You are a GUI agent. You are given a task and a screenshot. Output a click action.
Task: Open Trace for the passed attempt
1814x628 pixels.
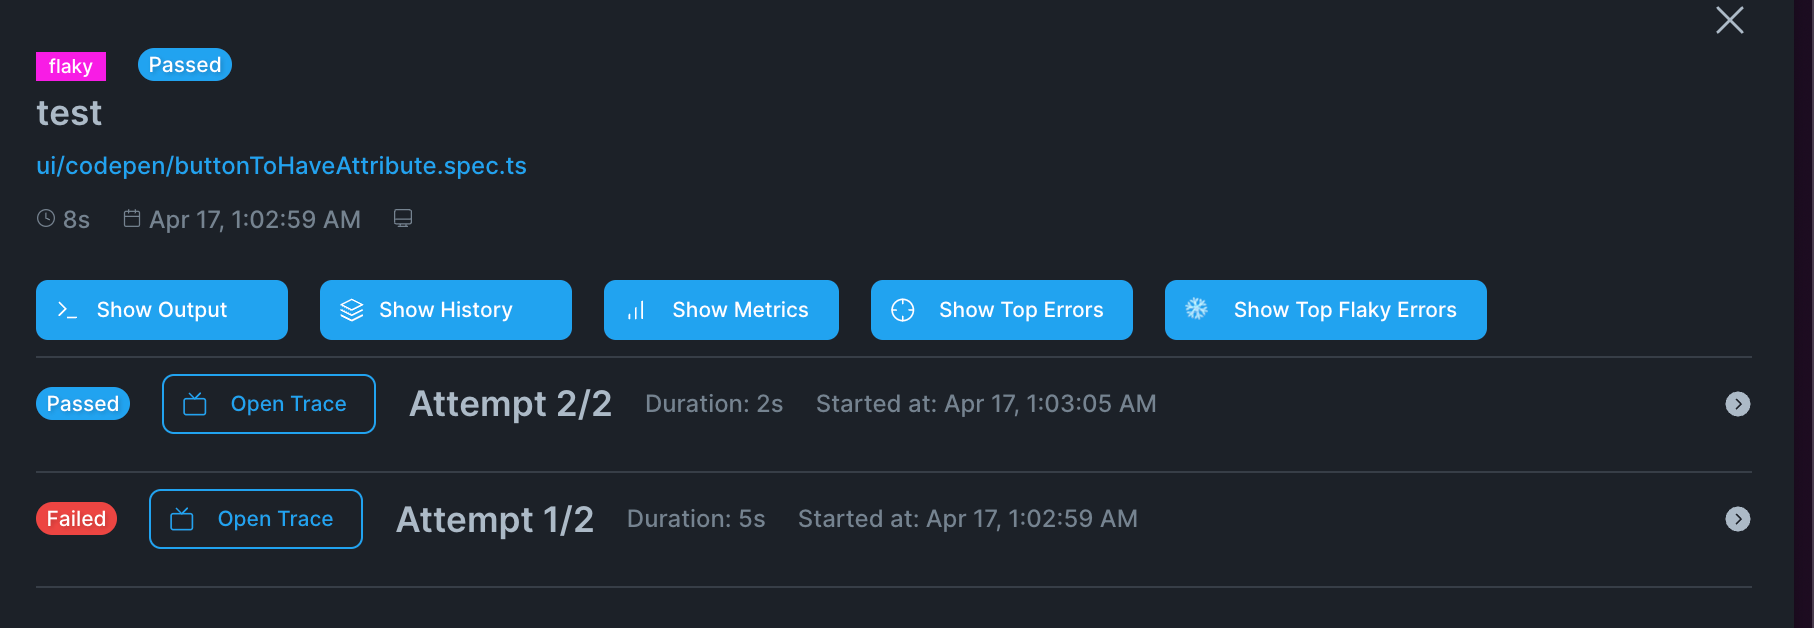point(269,404)
